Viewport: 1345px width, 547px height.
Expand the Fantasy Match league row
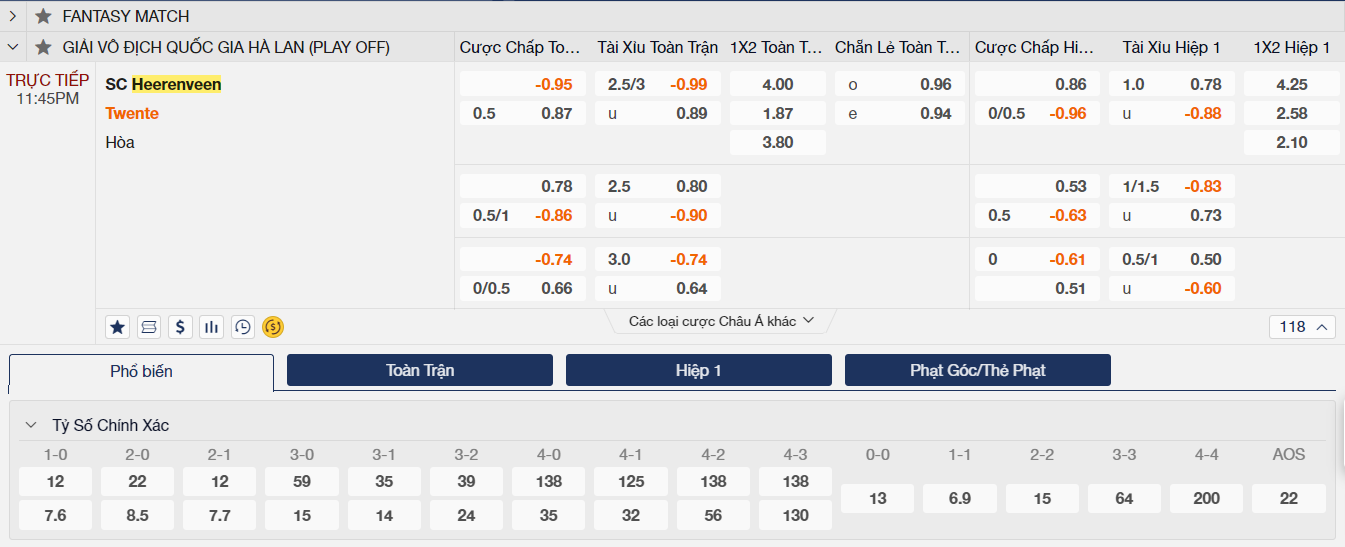(x=13, y=16)
